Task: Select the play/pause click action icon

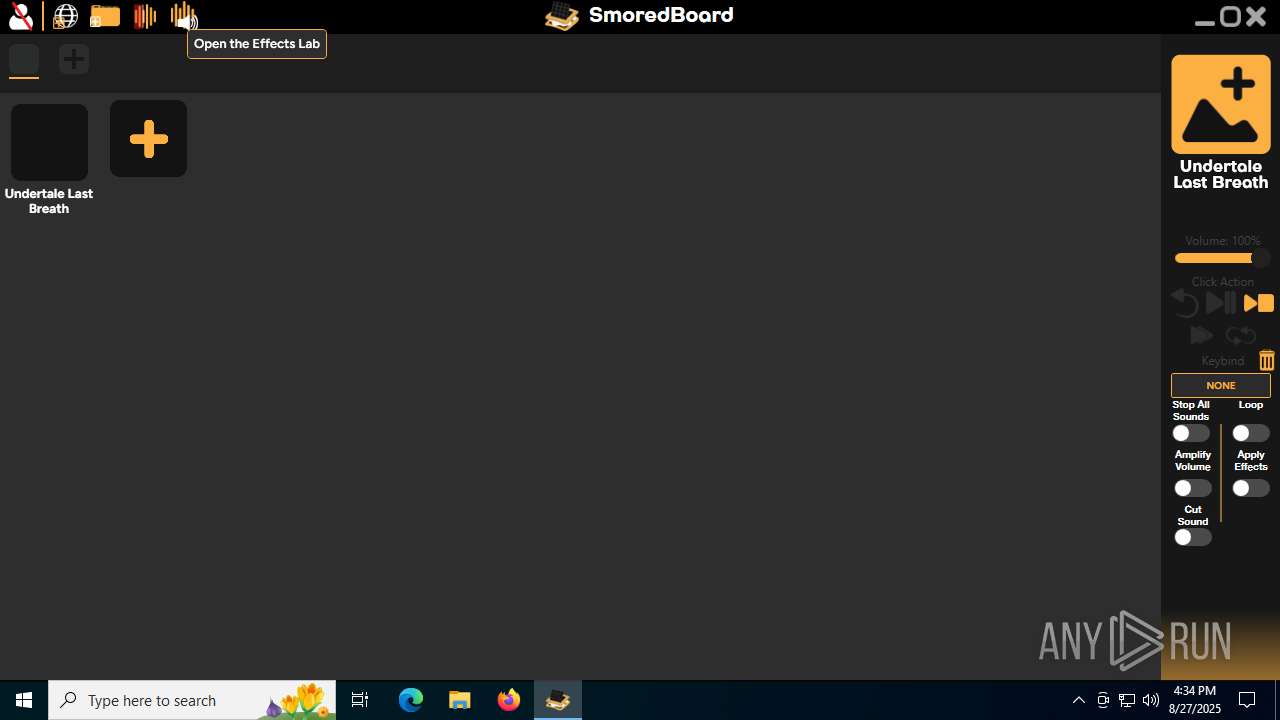Action: (x=1221, y=303)
